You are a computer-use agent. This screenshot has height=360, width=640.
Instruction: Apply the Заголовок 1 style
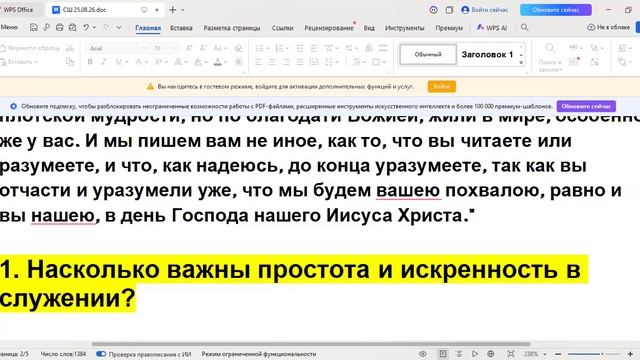click(487, 54)
